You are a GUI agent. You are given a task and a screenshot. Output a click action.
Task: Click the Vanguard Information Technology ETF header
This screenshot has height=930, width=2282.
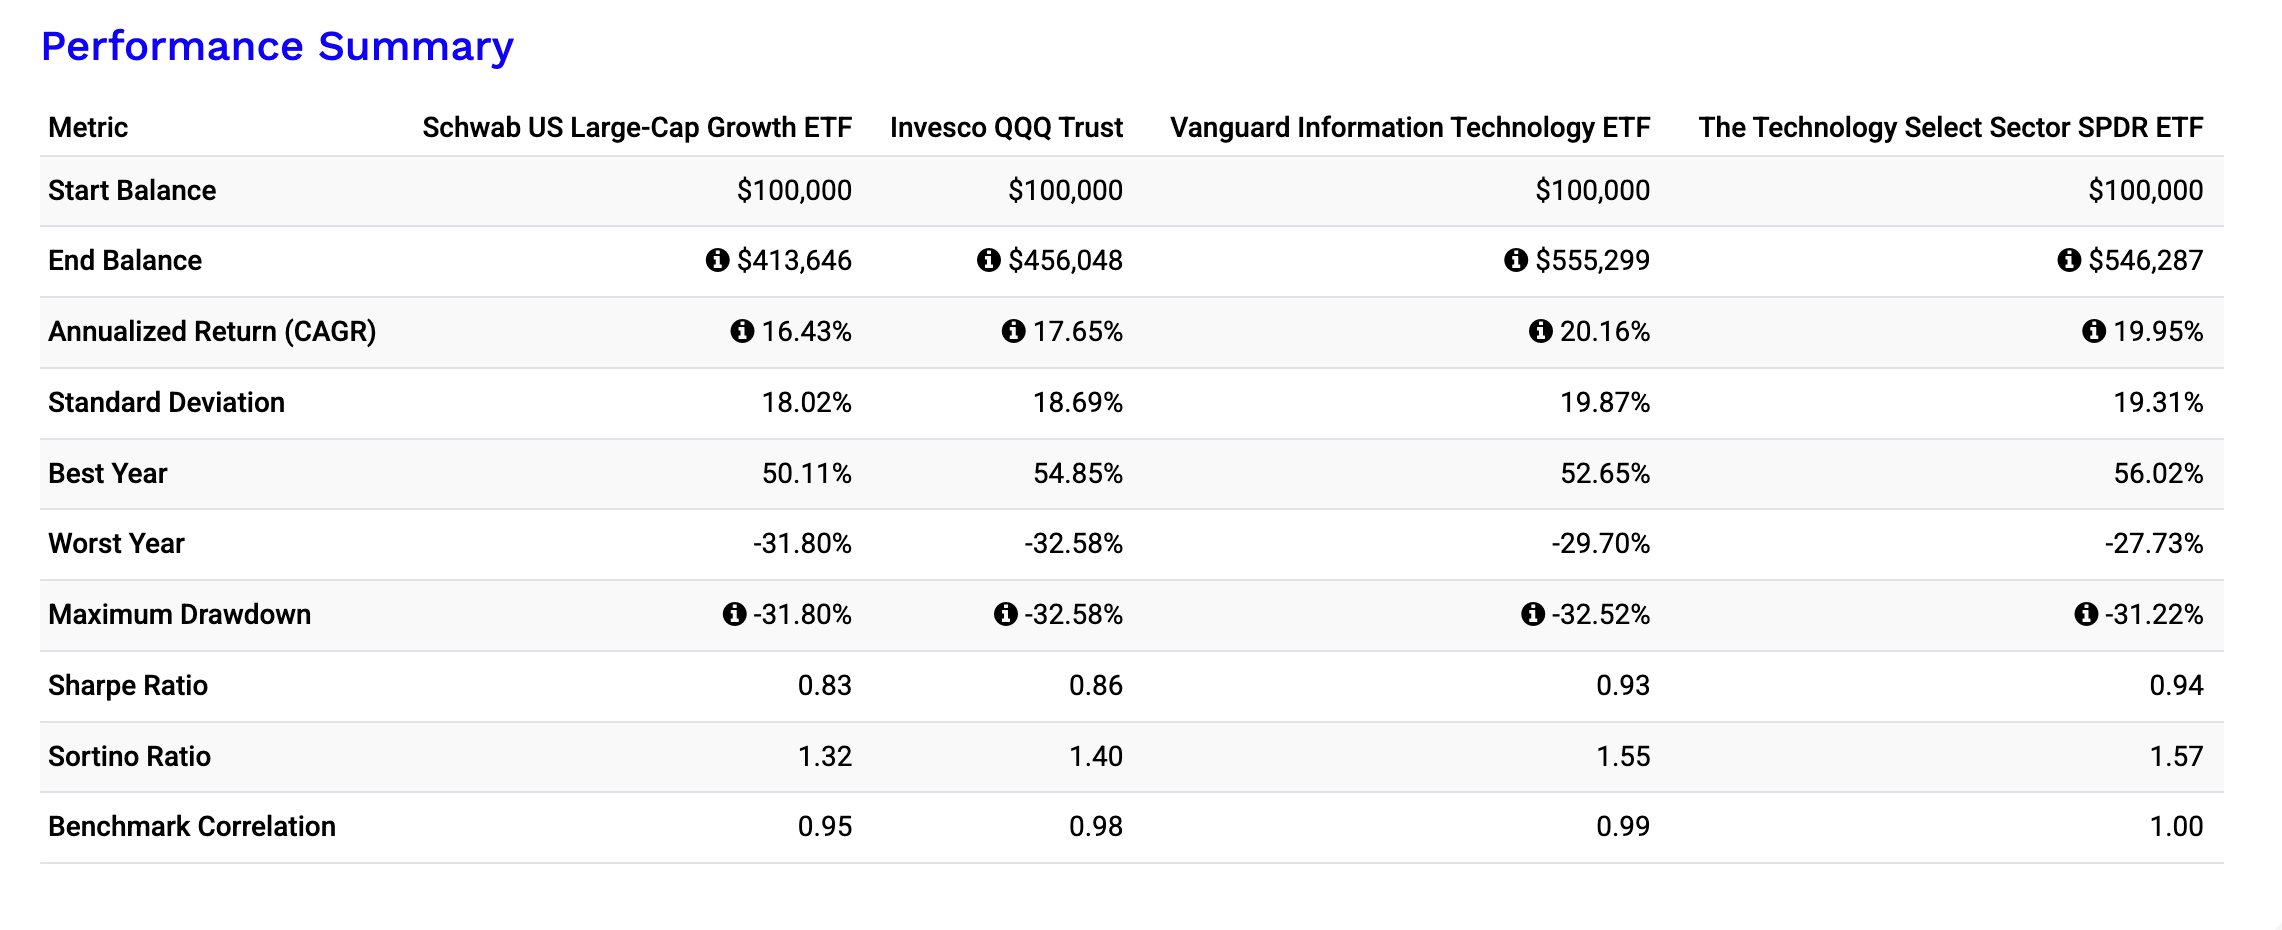[x=1410, y=127]
